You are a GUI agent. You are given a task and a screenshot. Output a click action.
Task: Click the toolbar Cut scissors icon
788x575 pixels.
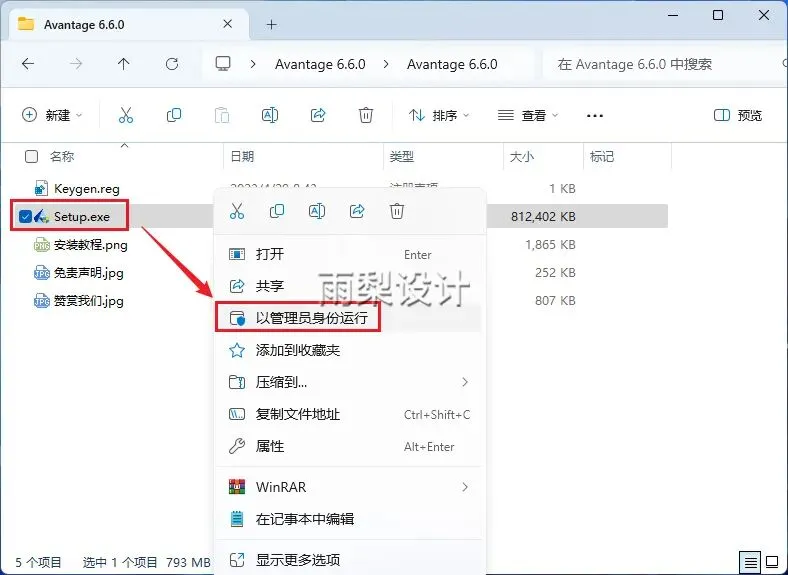126,115
